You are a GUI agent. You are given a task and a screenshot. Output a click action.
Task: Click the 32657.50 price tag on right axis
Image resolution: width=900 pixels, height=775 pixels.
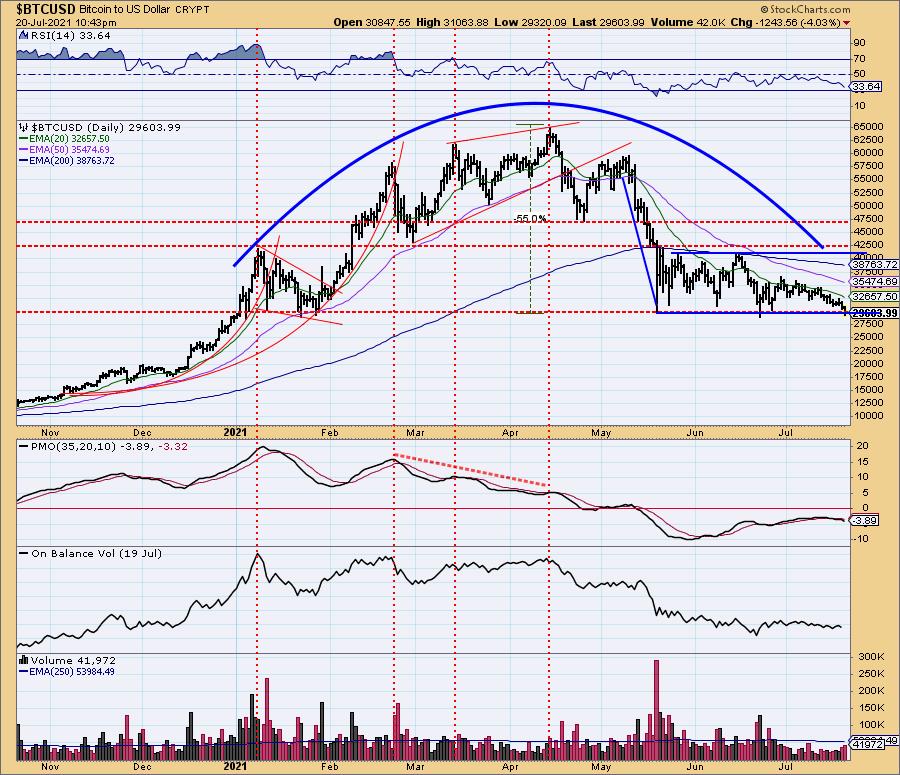coord(874,296)
